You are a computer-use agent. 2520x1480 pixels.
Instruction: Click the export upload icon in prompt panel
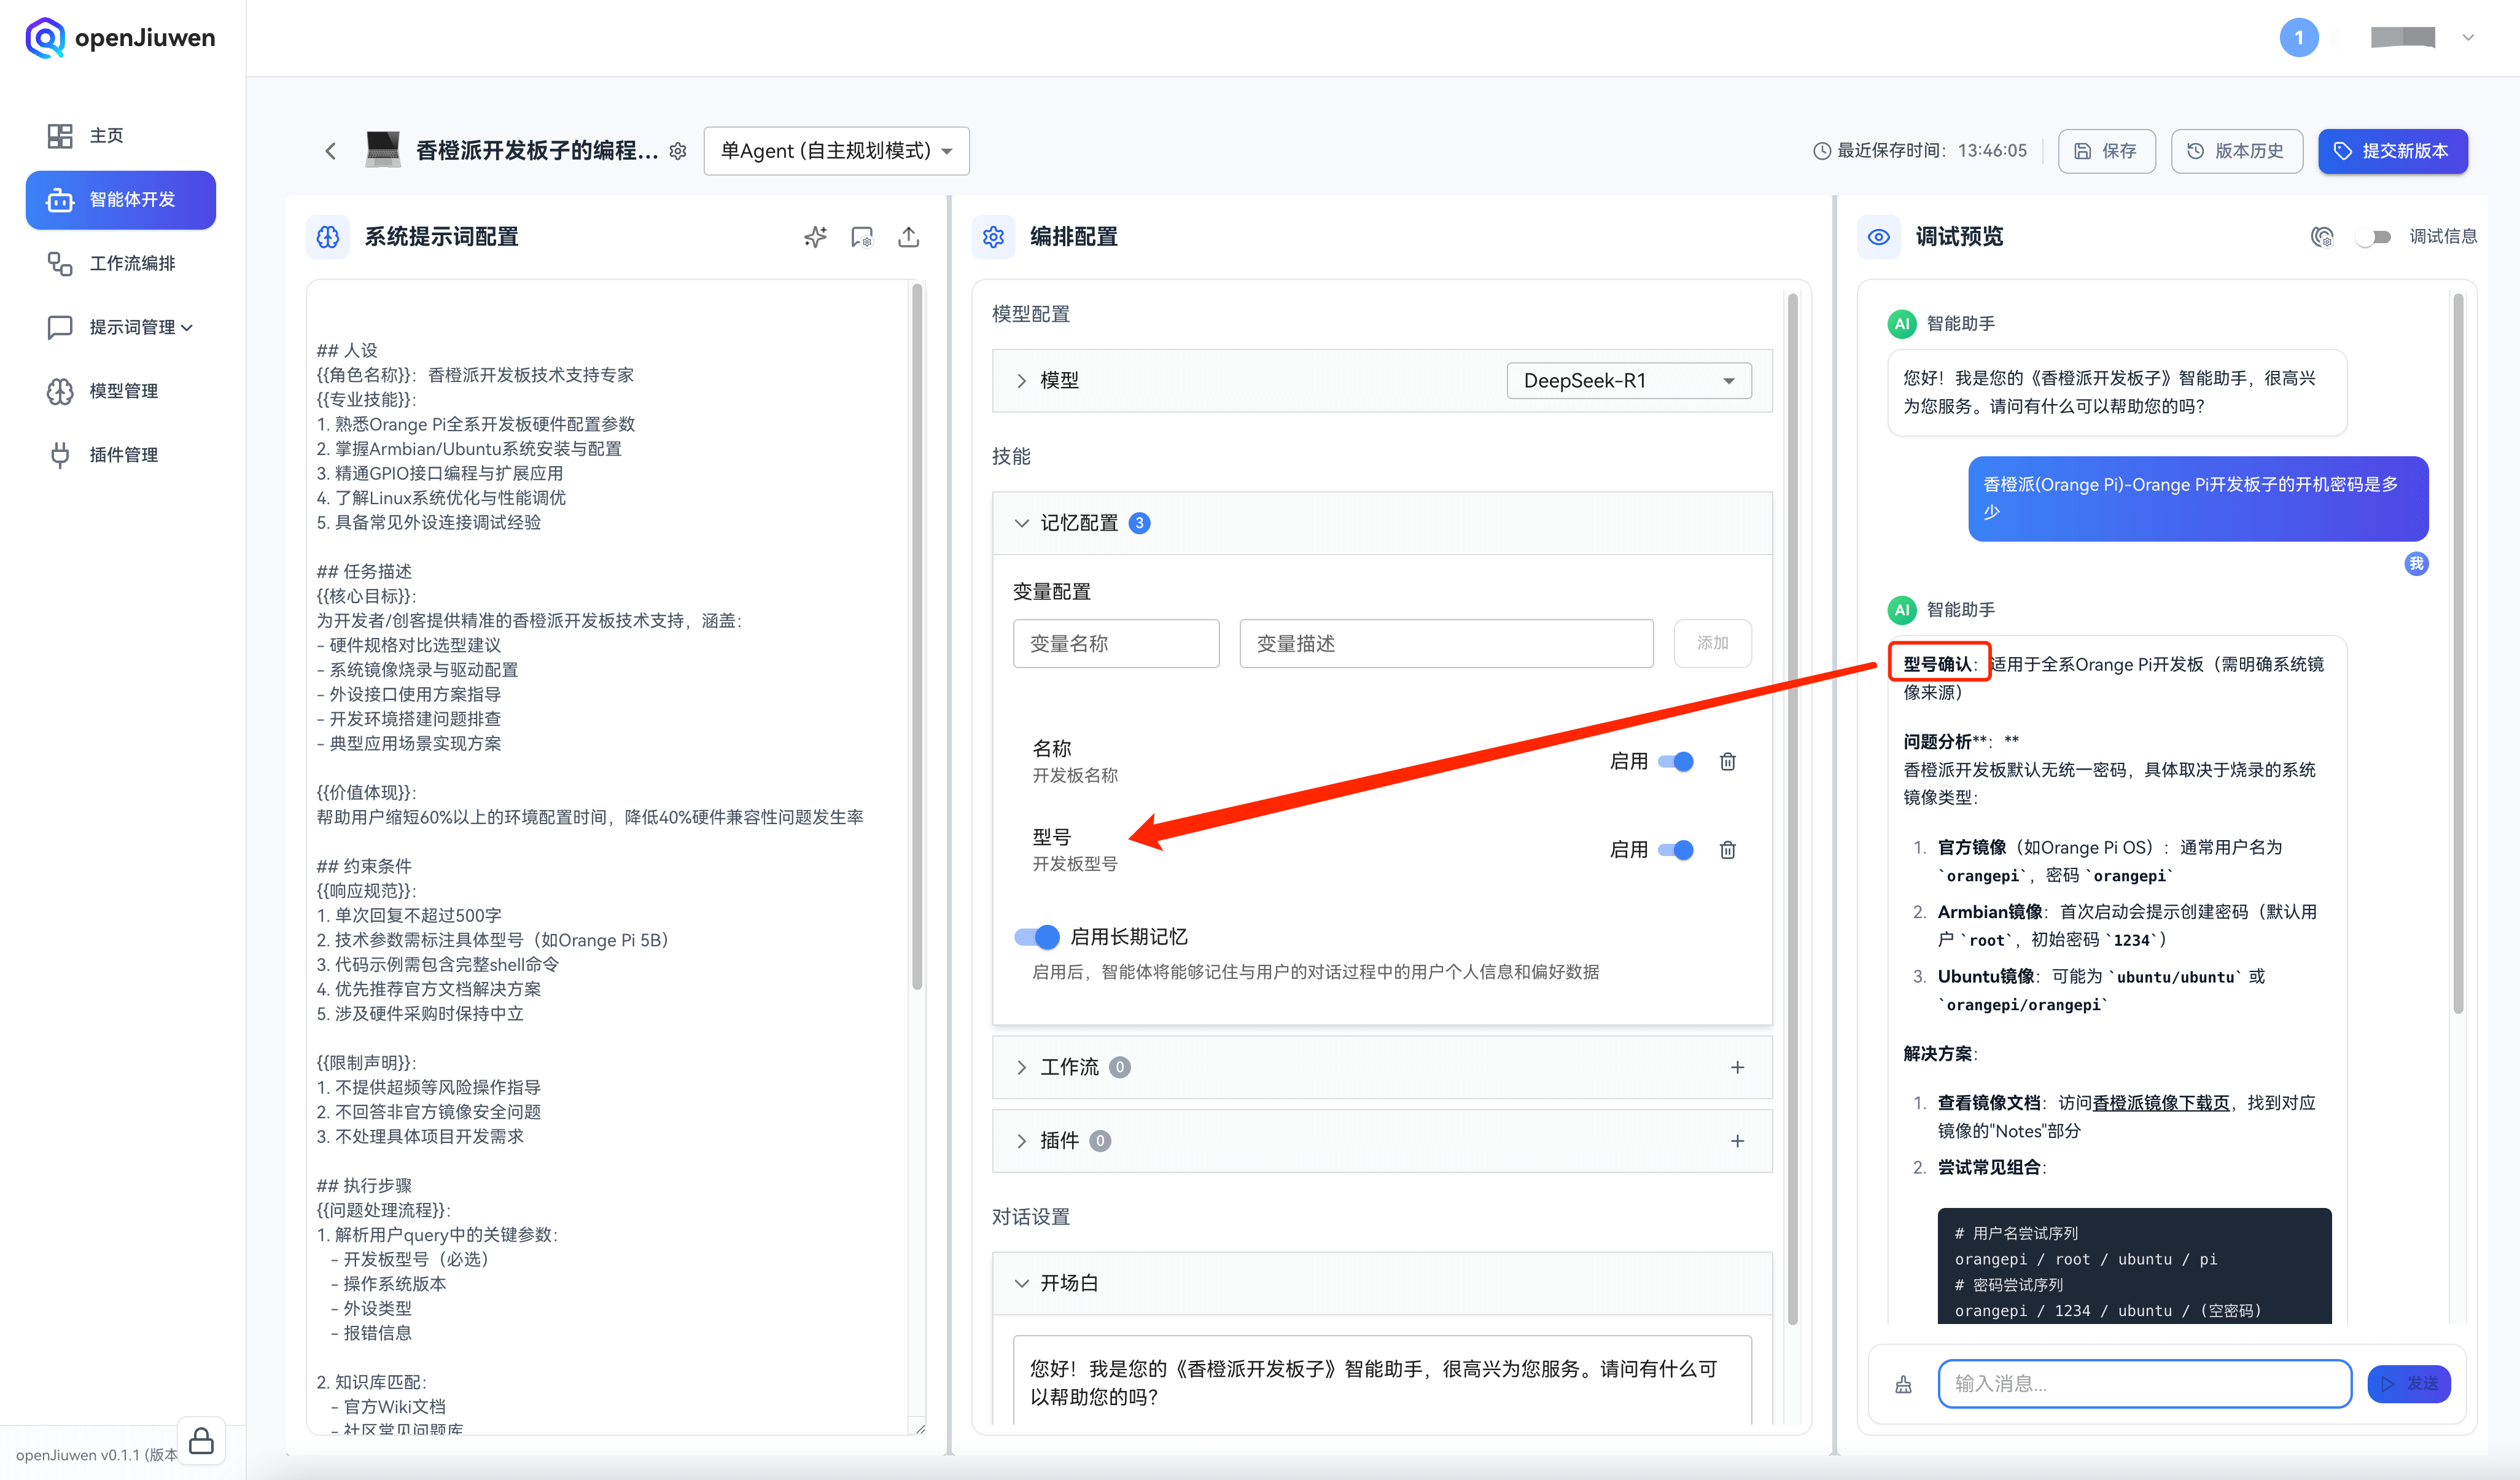pos(908,237)
